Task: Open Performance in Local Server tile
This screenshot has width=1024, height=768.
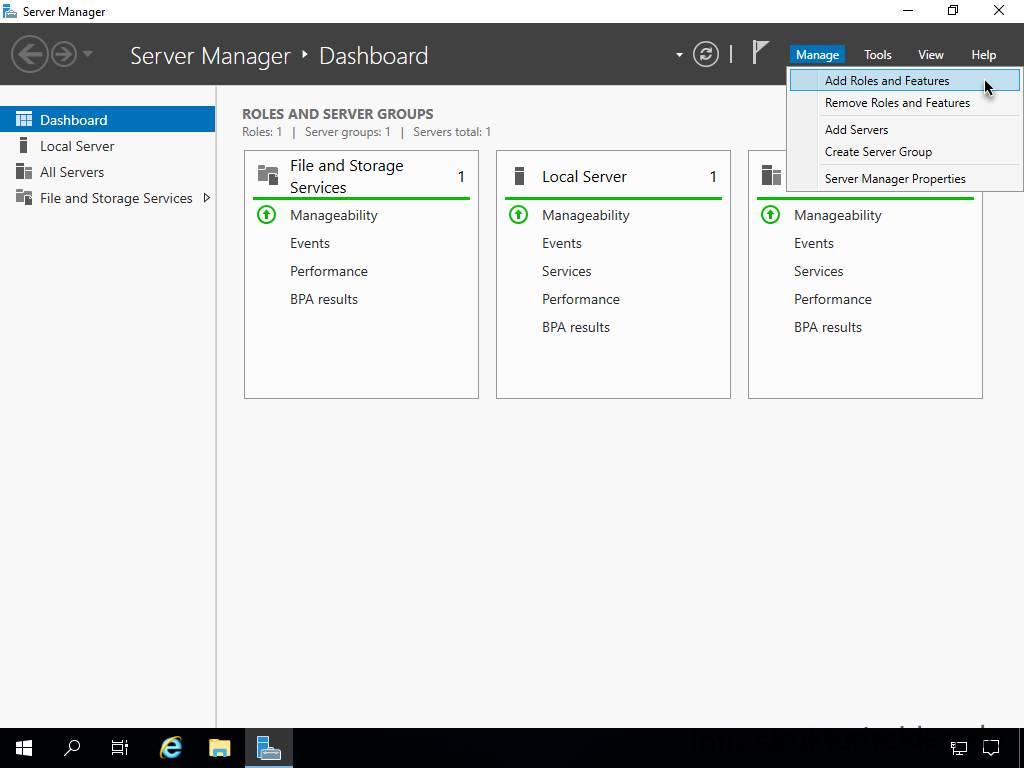Action: click(581, 299)
